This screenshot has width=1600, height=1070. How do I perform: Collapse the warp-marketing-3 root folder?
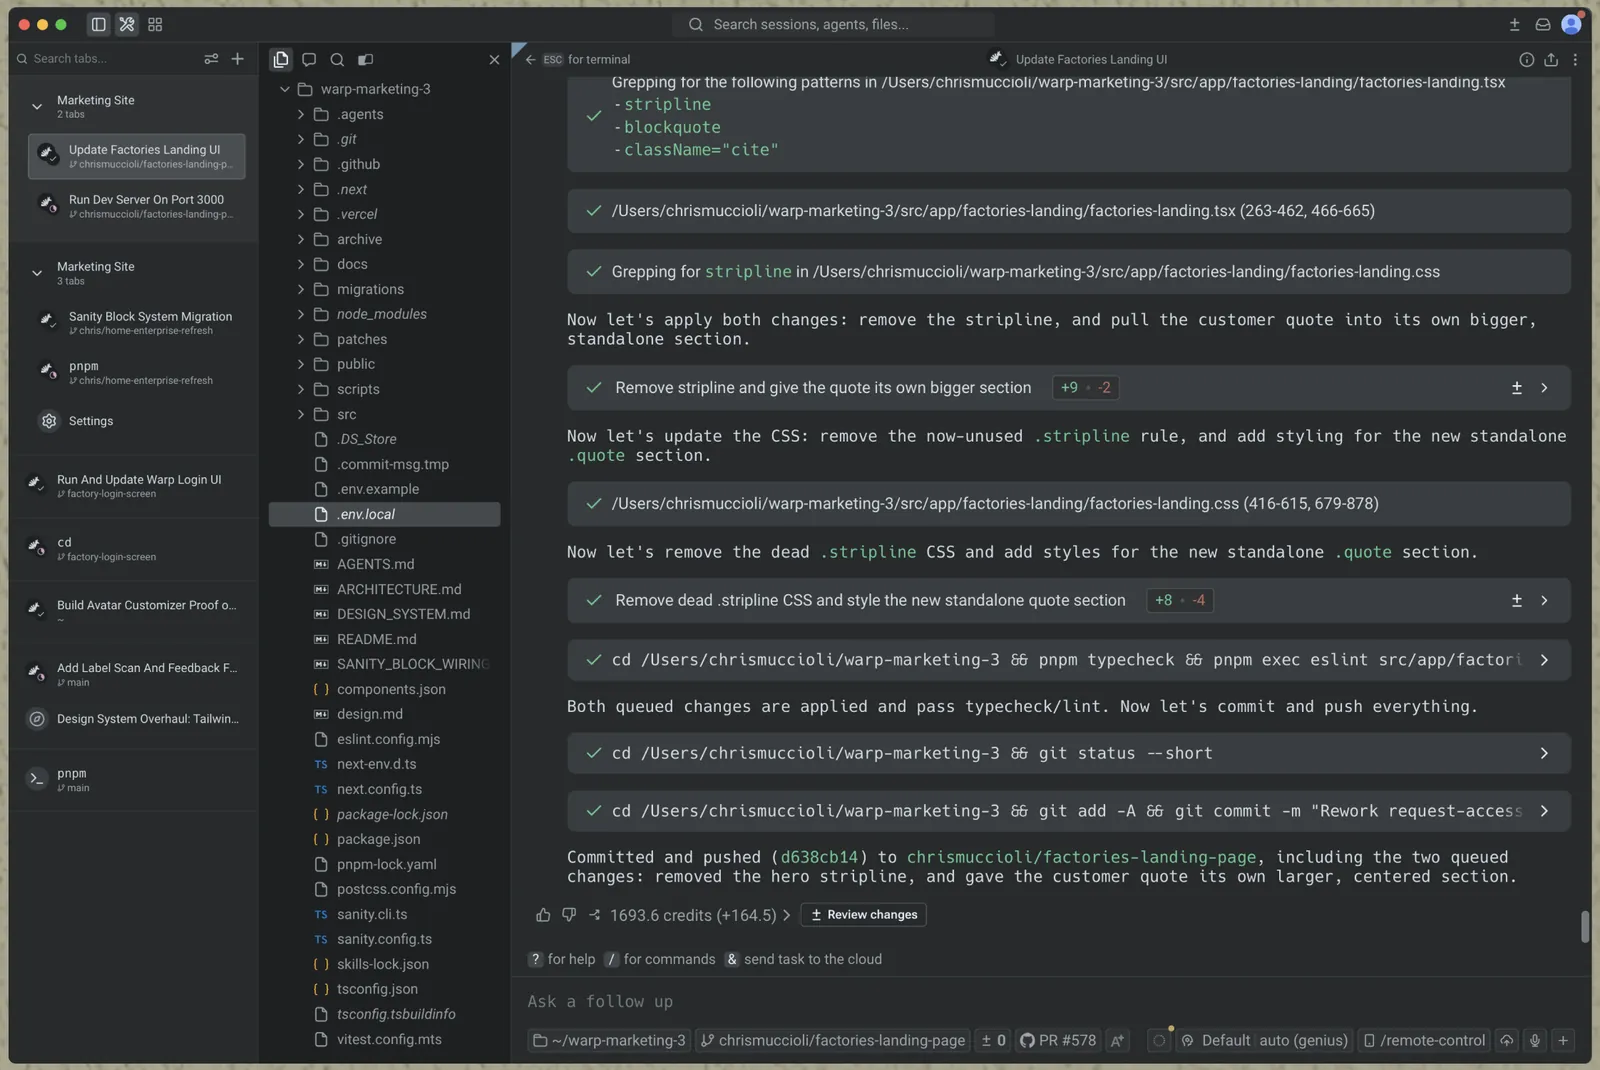coord(285,89)
